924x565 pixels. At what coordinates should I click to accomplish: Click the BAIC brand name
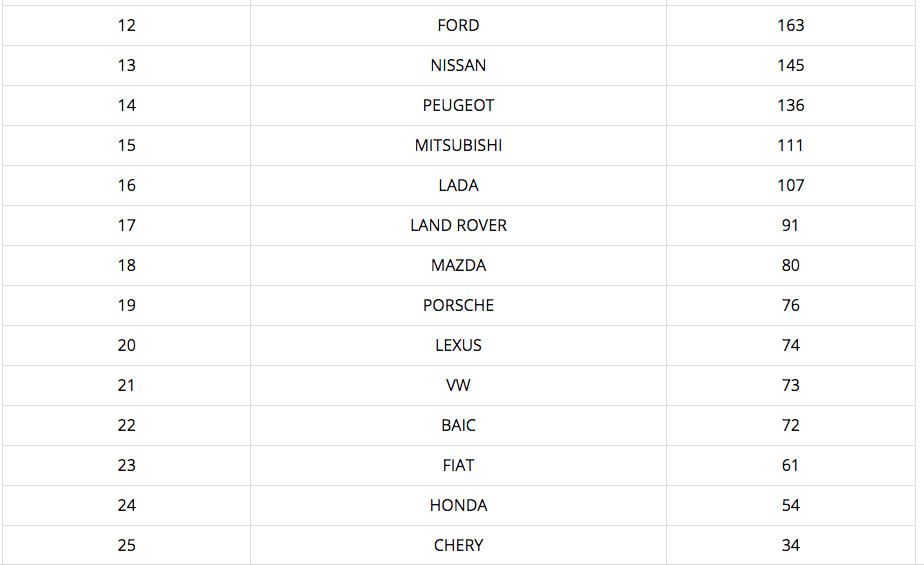click(458, 426)
